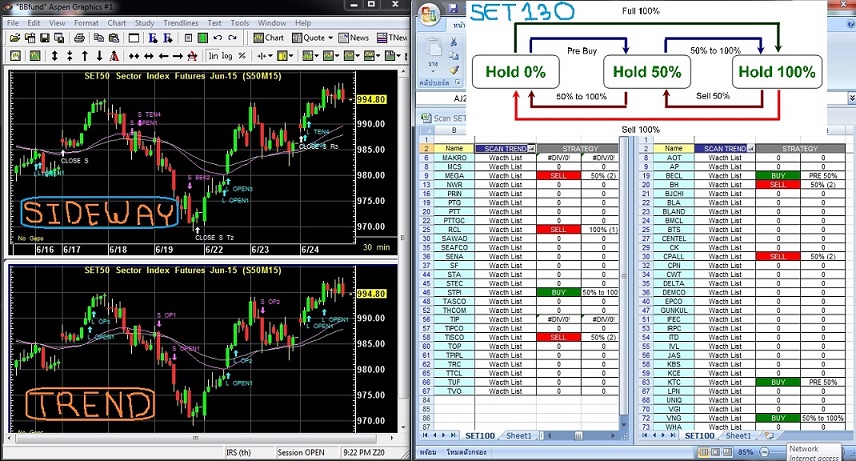This screenshot has width=856, height=461.
Task: Click the Redo arrow in Aspen toolbar
Action: pos(233,38)
